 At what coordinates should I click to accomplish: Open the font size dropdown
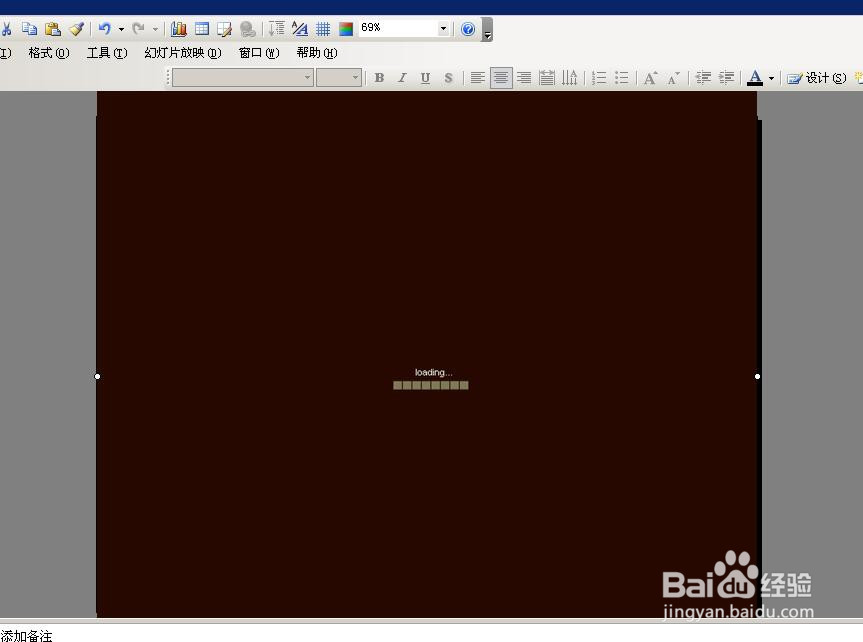pos(356,78)
